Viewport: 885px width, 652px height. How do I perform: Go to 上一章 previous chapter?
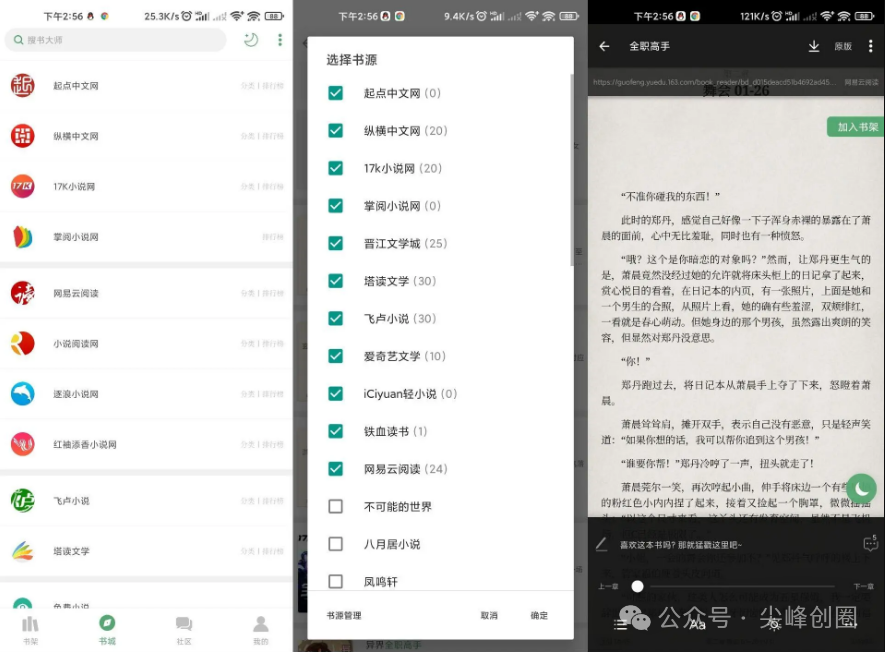click(608, 587)
